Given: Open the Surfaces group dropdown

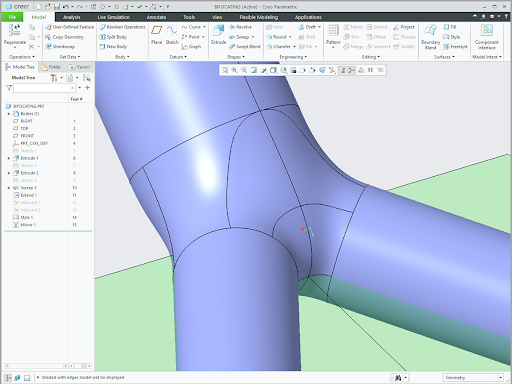Looking at the screenshot, I should [444, 57].
